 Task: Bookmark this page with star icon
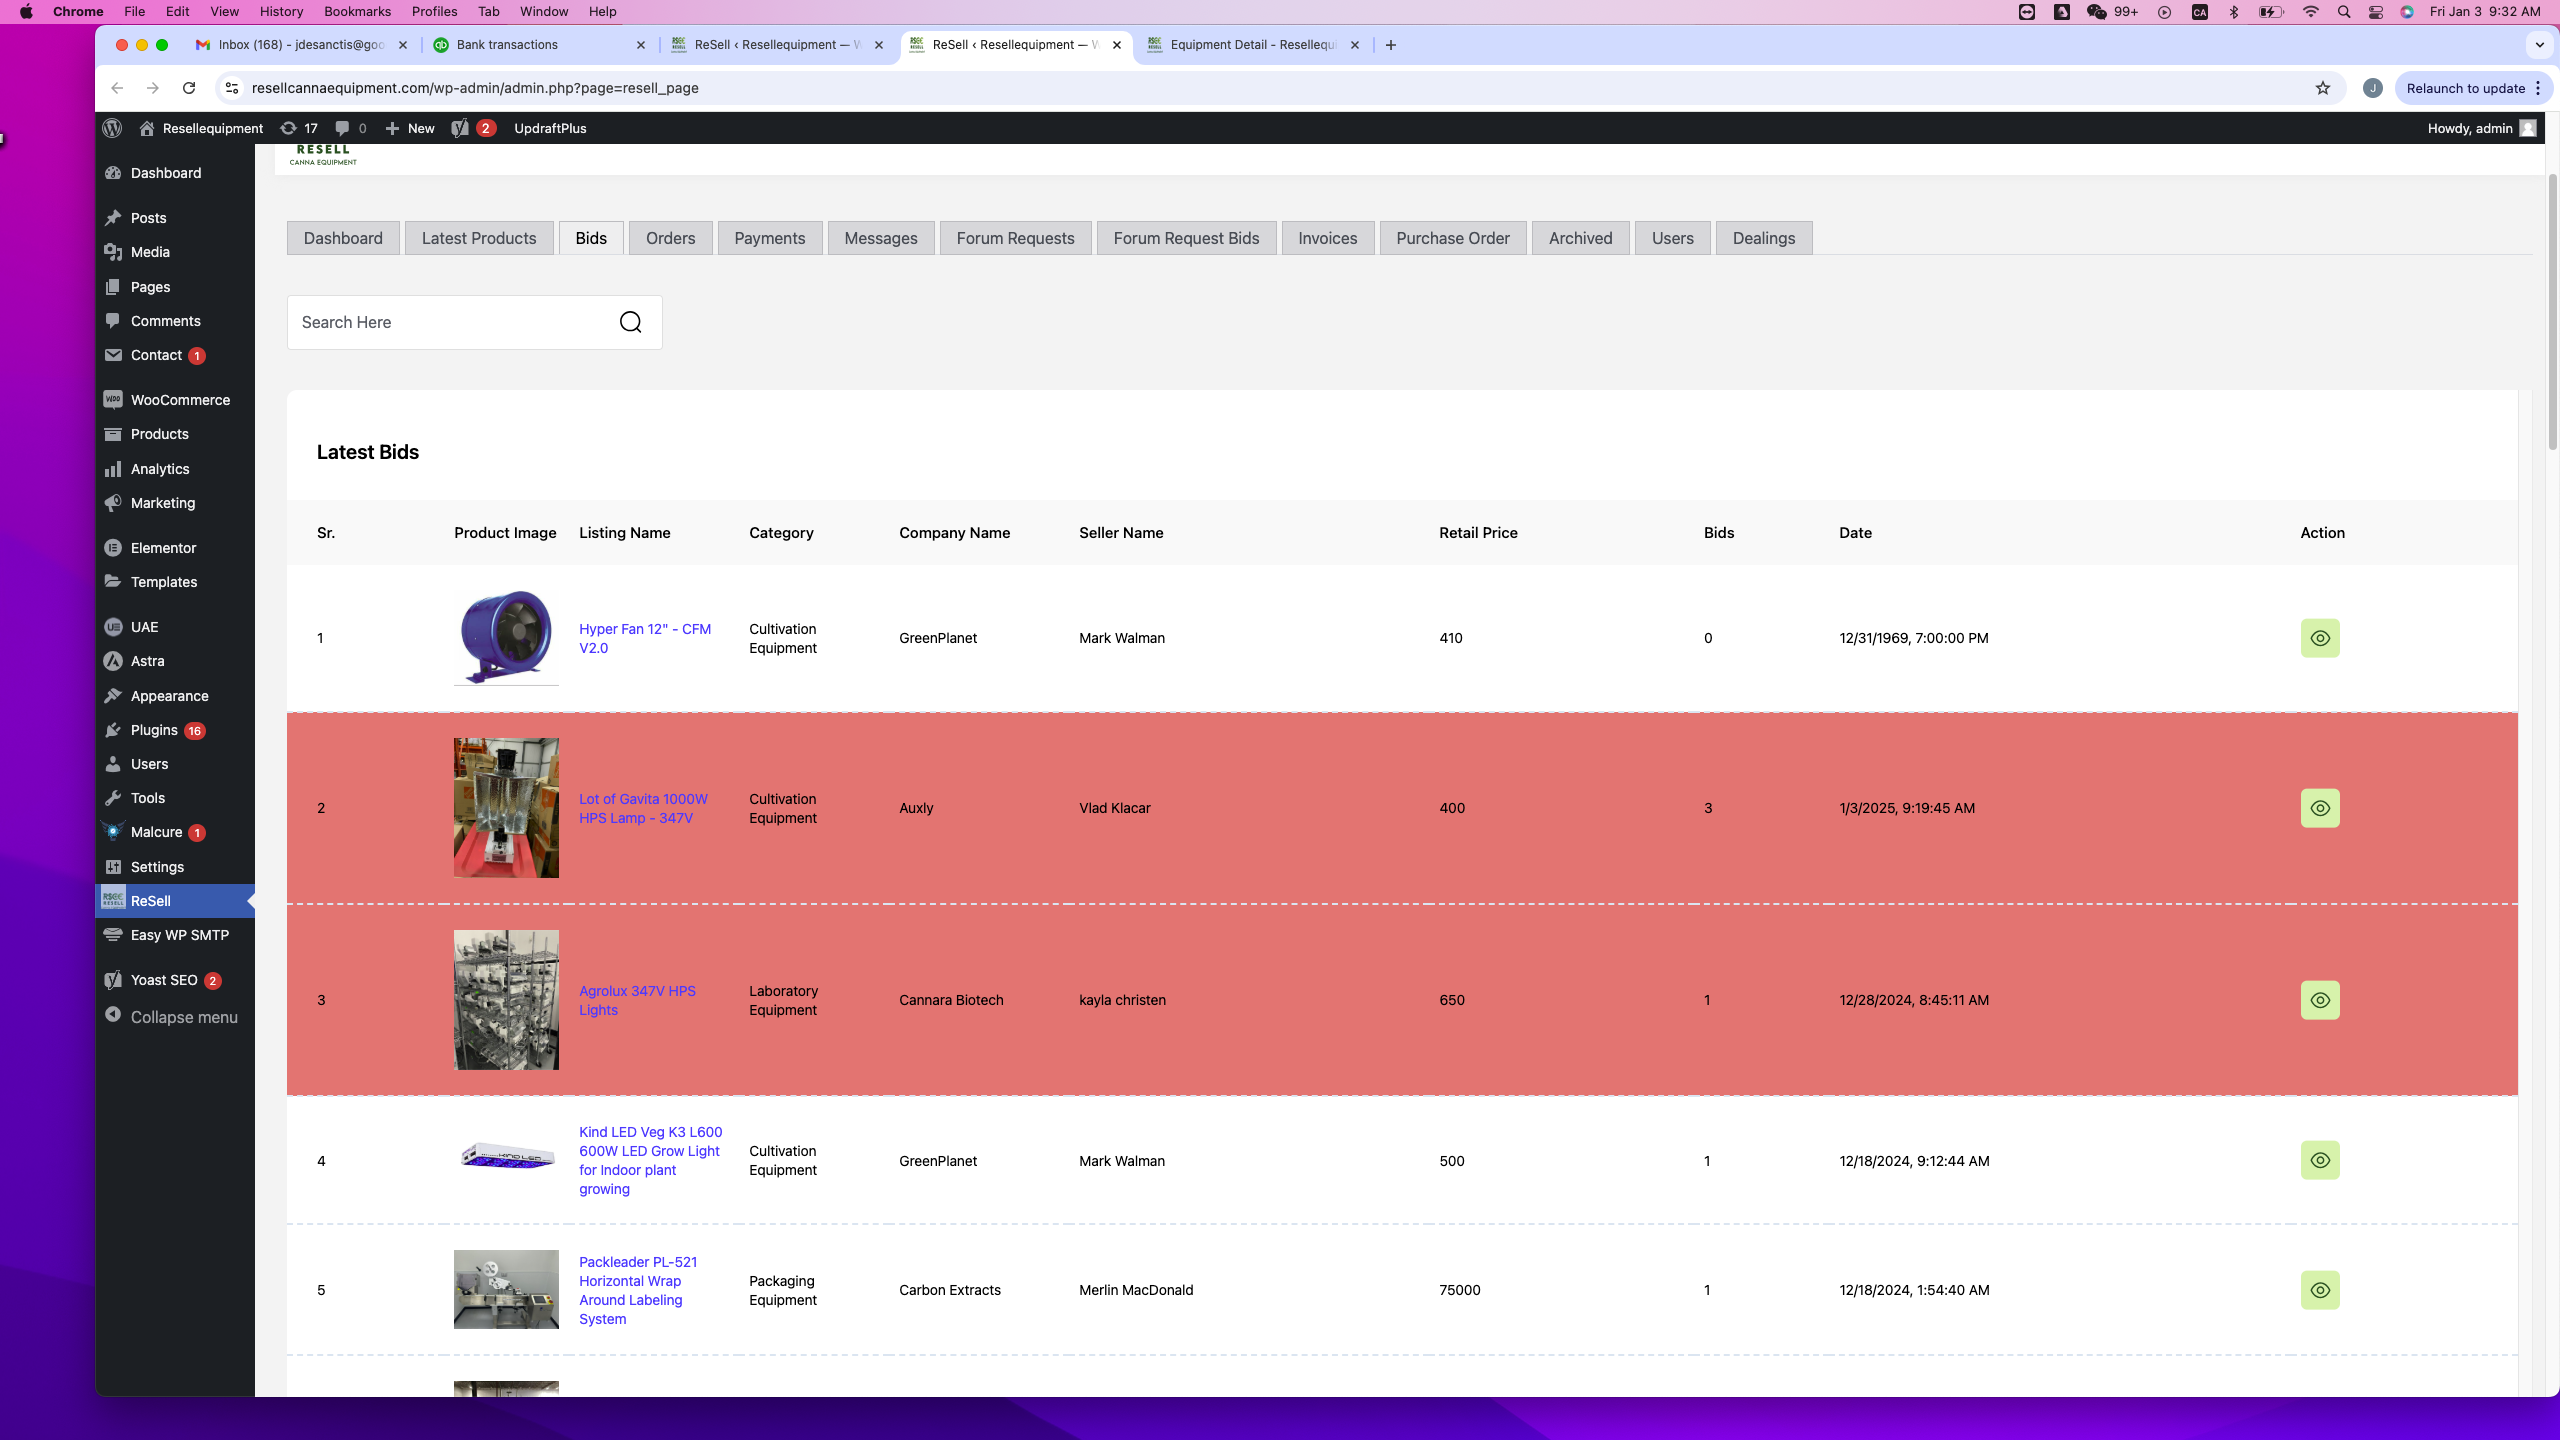[x=2323, y=88]
